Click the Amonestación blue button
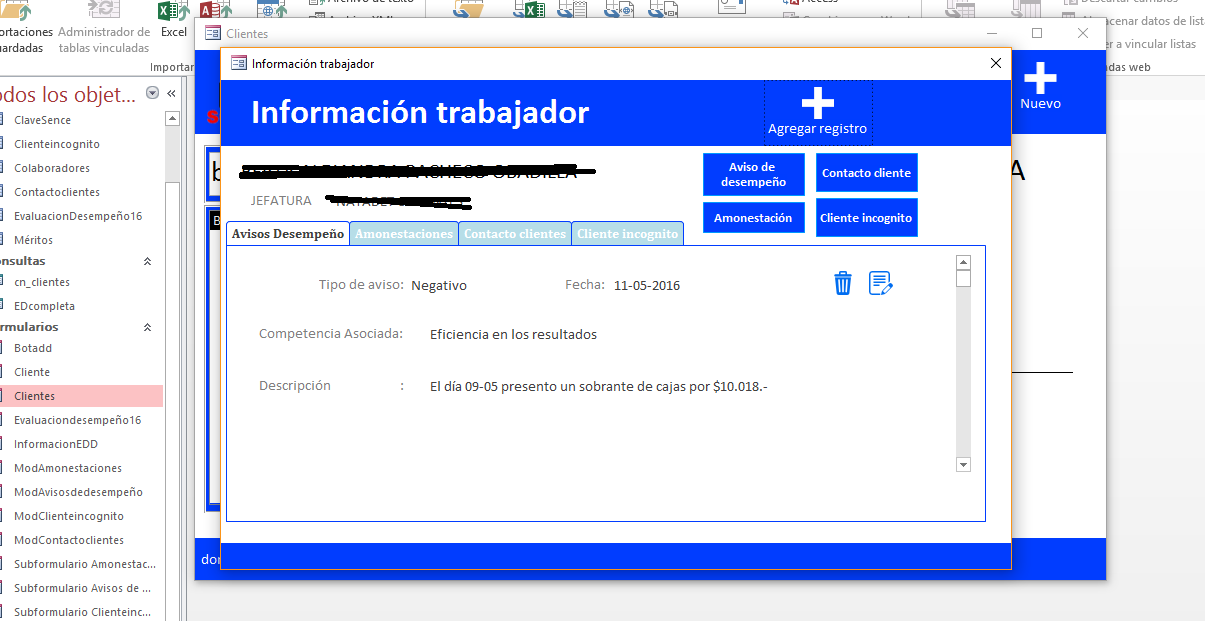1205x621 pixels. point(753,218)
